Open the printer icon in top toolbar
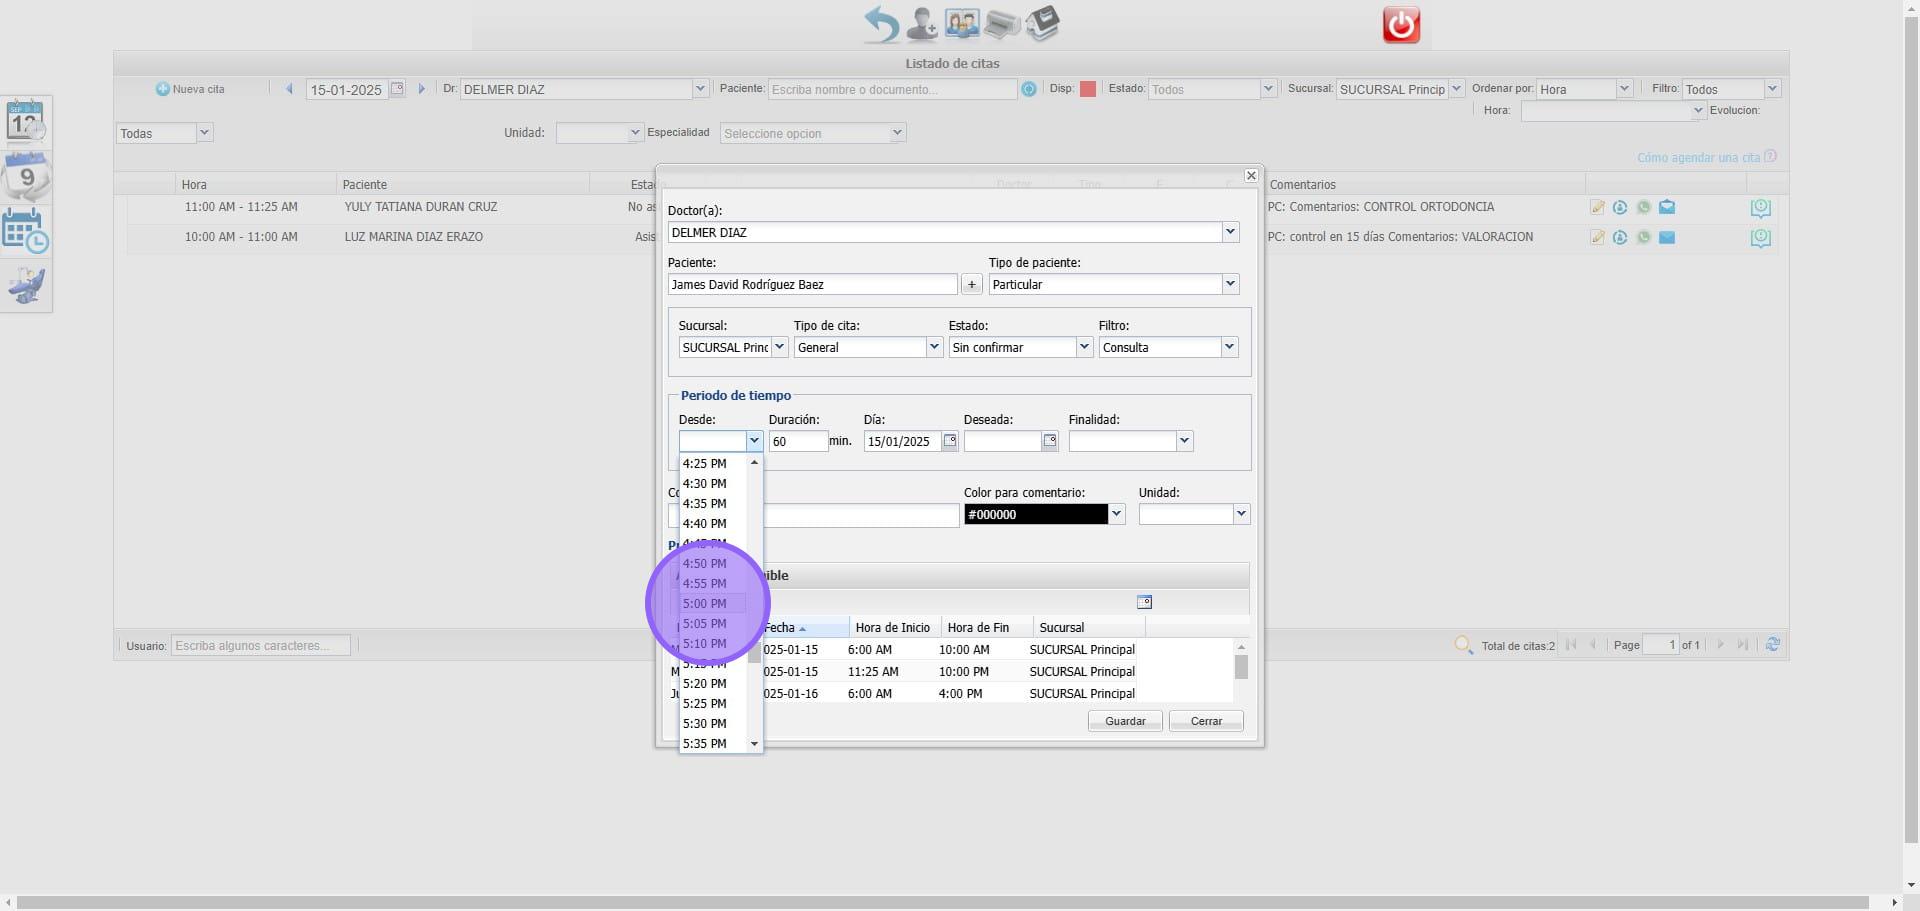This screenshot has height=911, width=1920. [x=1001, y=24]
